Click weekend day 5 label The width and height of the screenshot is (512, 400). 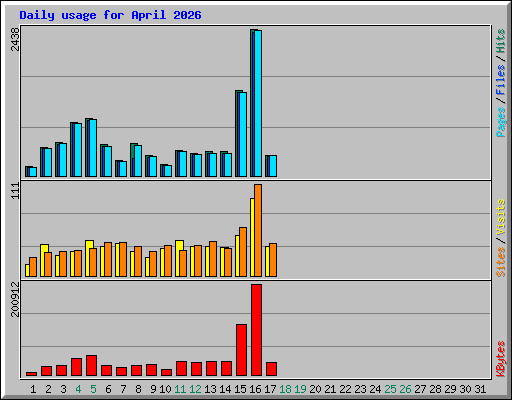pos(93,389)
